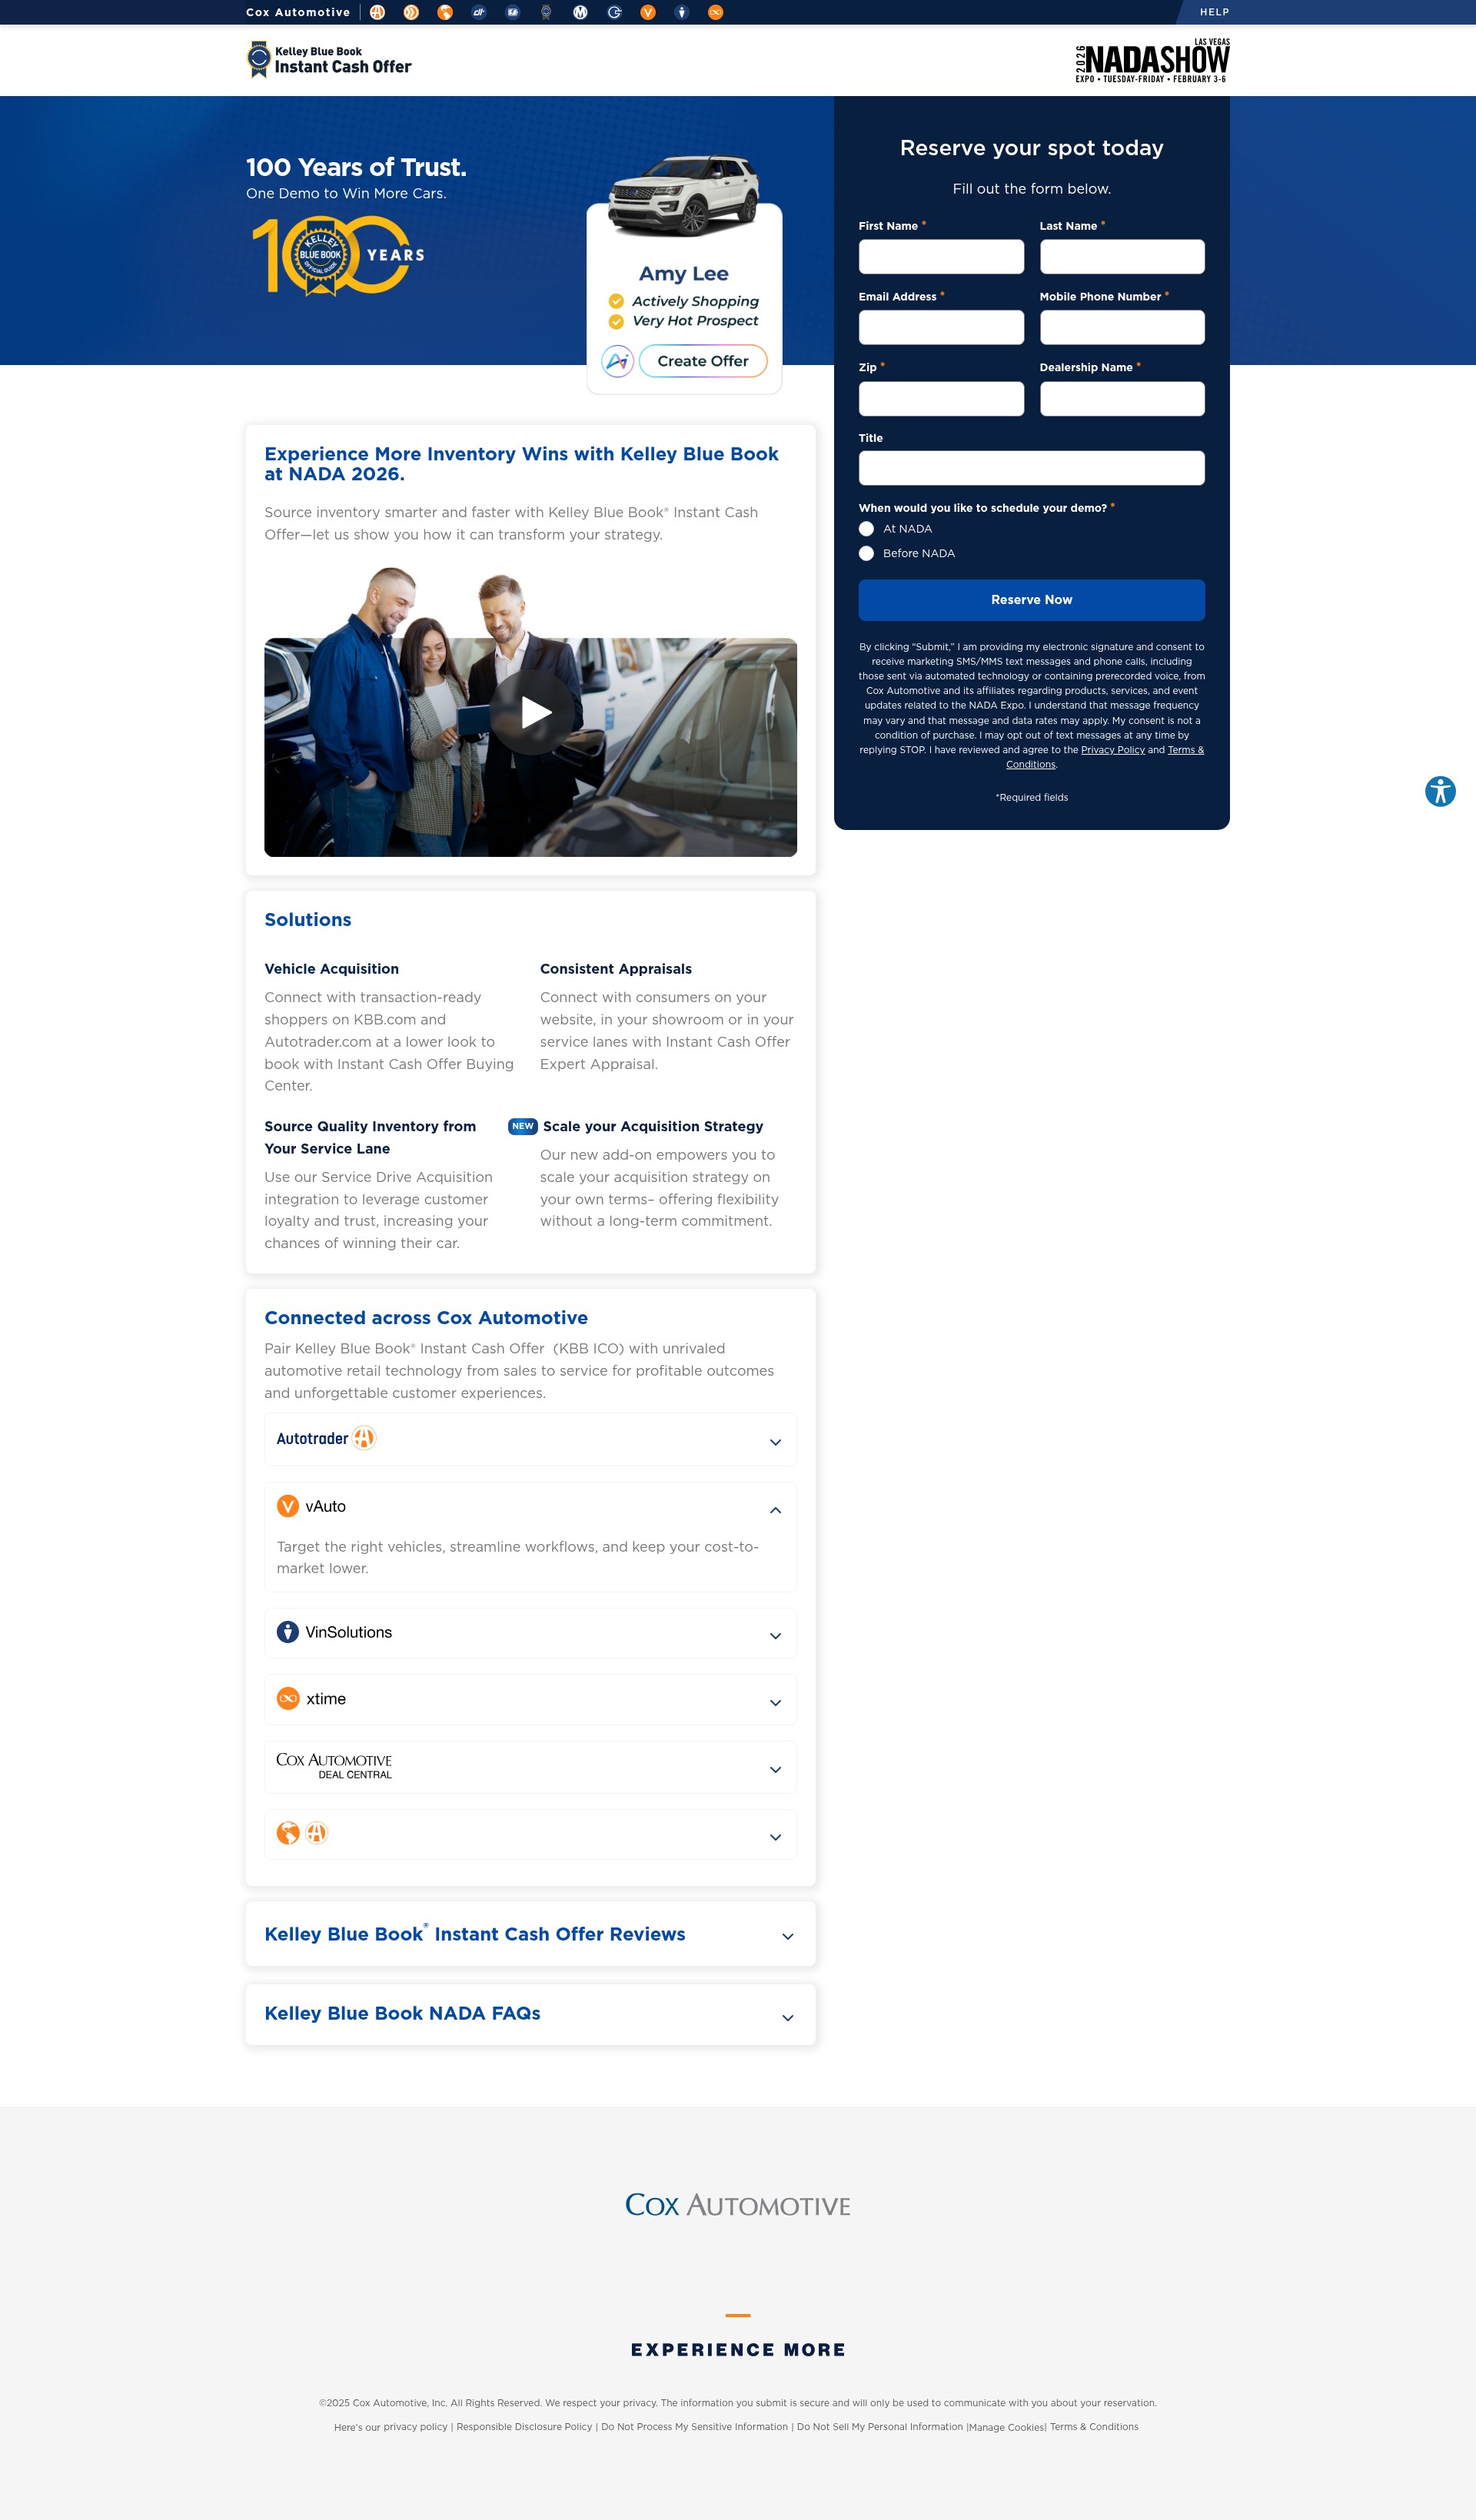This screenshot has width=1476, height=2520.
Task: Open the Privacy Policy link in the form disclaimer
Action: [x=1112, y=750]
